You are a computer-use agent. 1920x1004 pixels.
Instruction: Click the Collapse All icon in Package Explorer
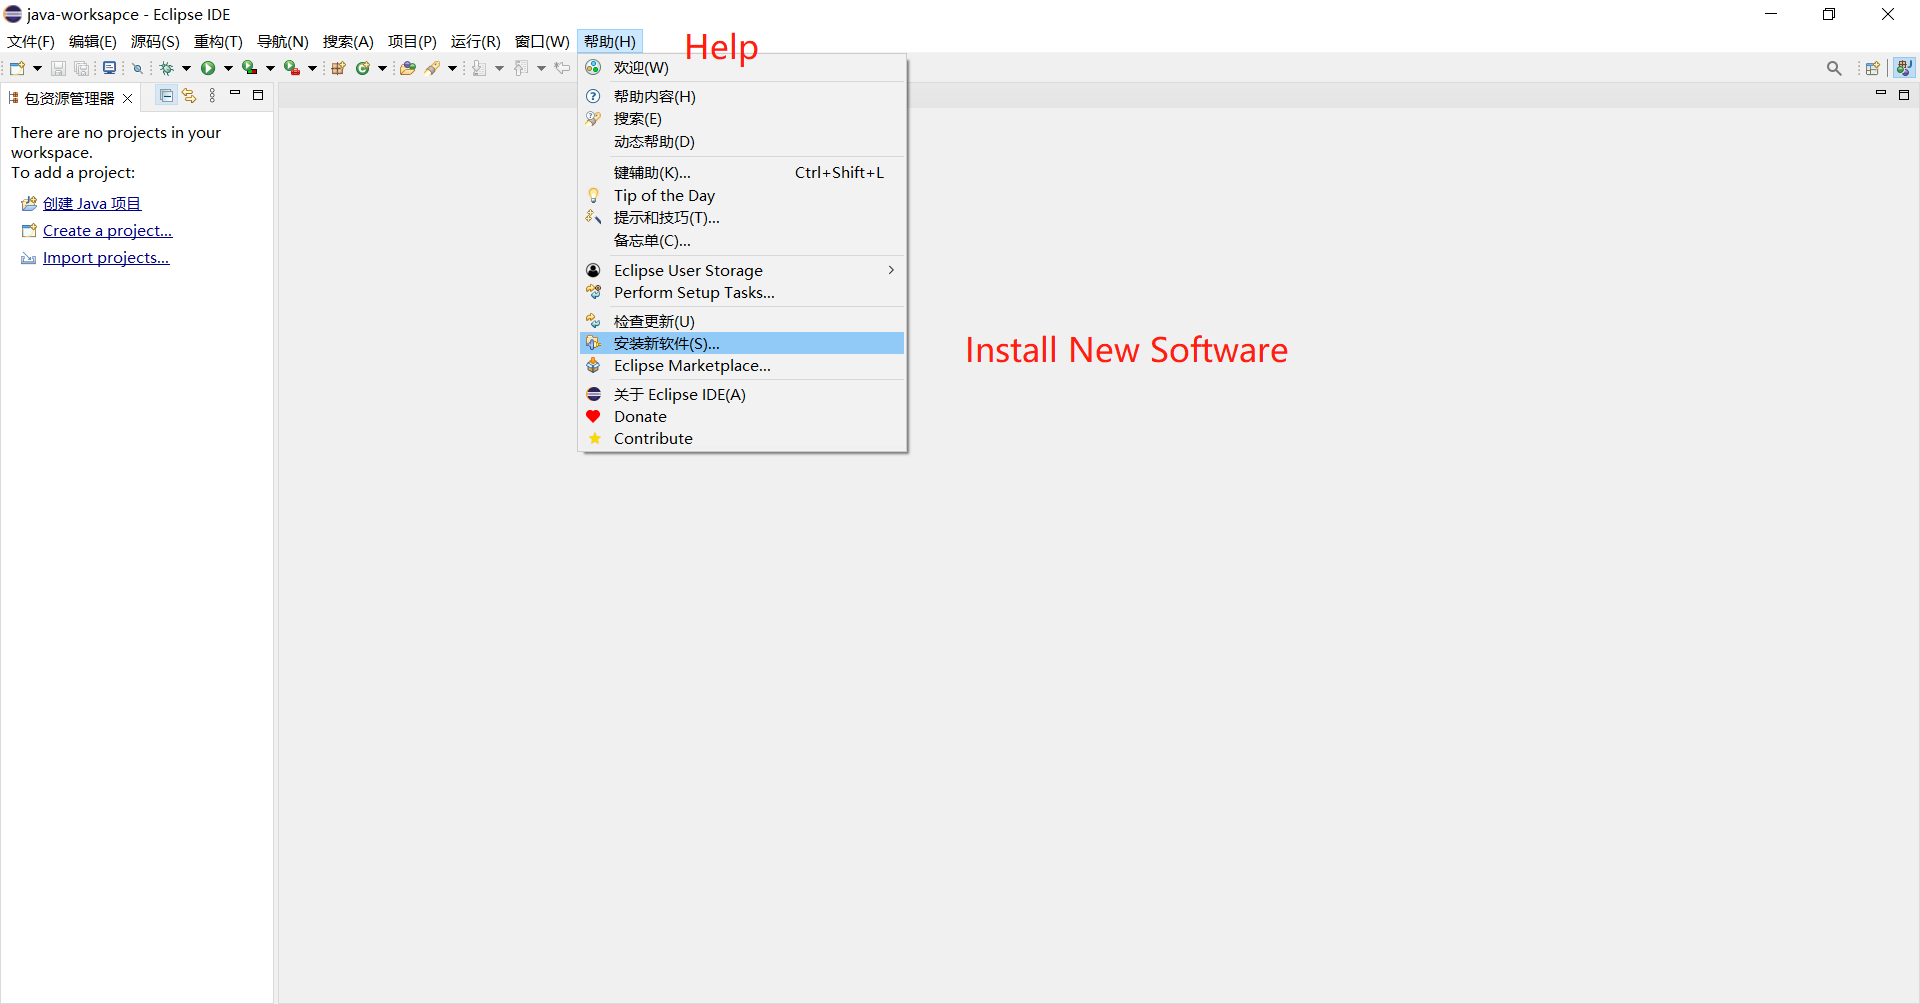pos(166,96)
